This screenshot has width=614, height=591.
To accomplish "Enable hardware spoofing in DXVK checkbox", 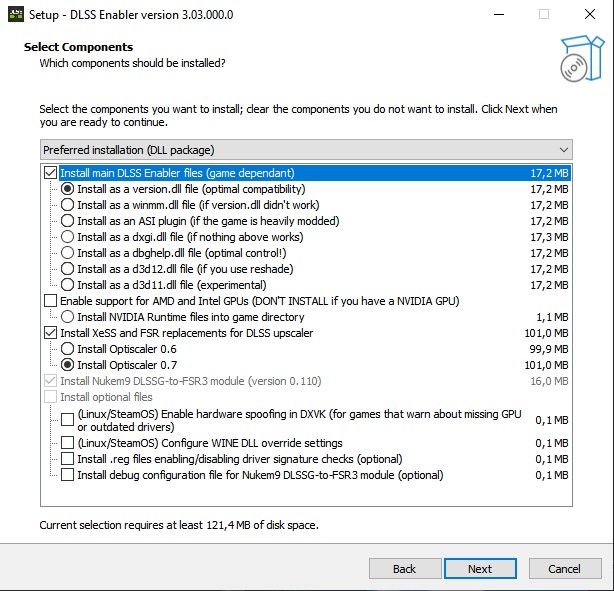I will 67,420.
